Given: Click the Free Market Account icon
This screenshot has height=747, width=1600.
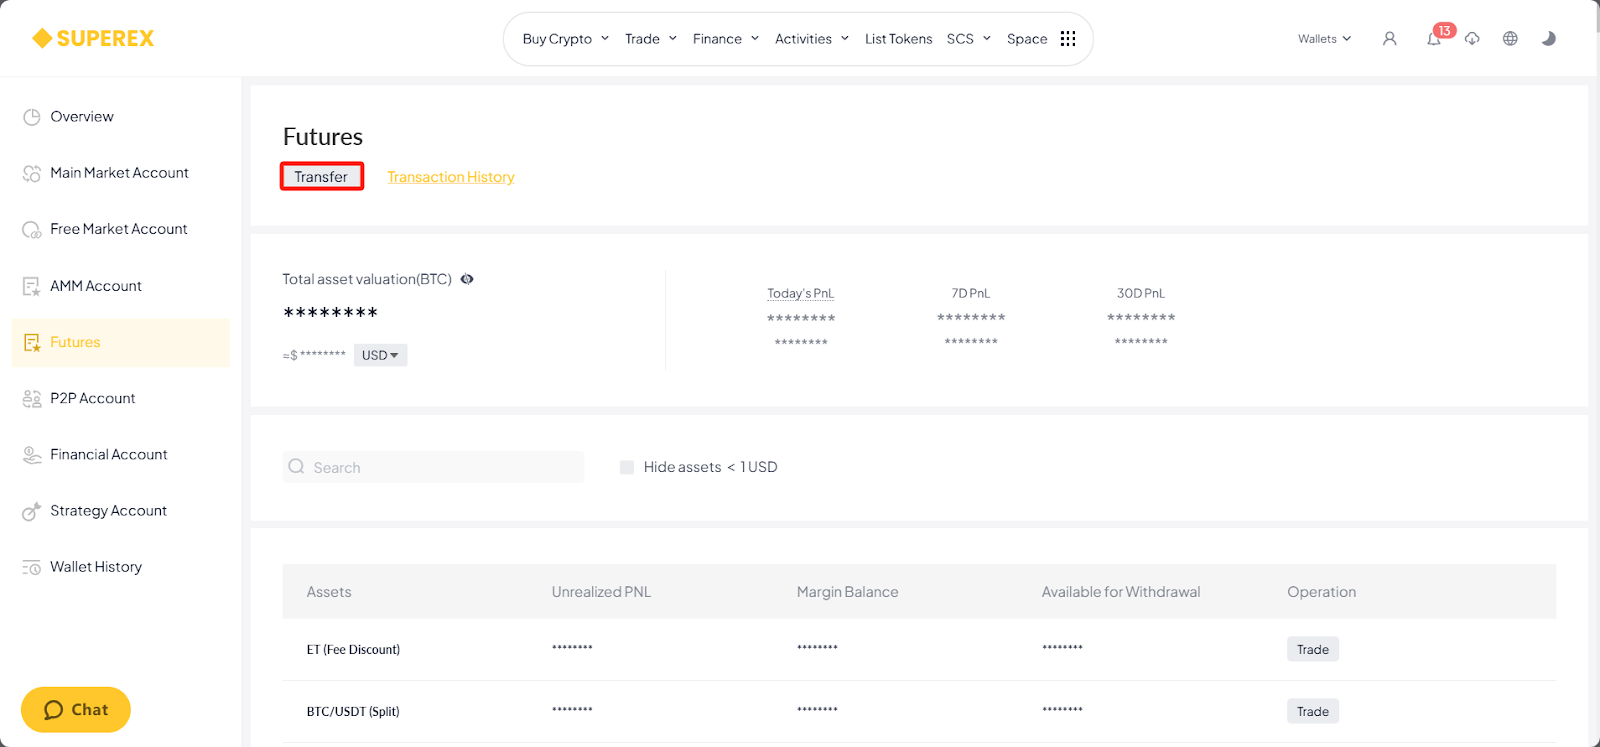Looking at the screenshot, I should pyautogui.click(x=32, y=229).
